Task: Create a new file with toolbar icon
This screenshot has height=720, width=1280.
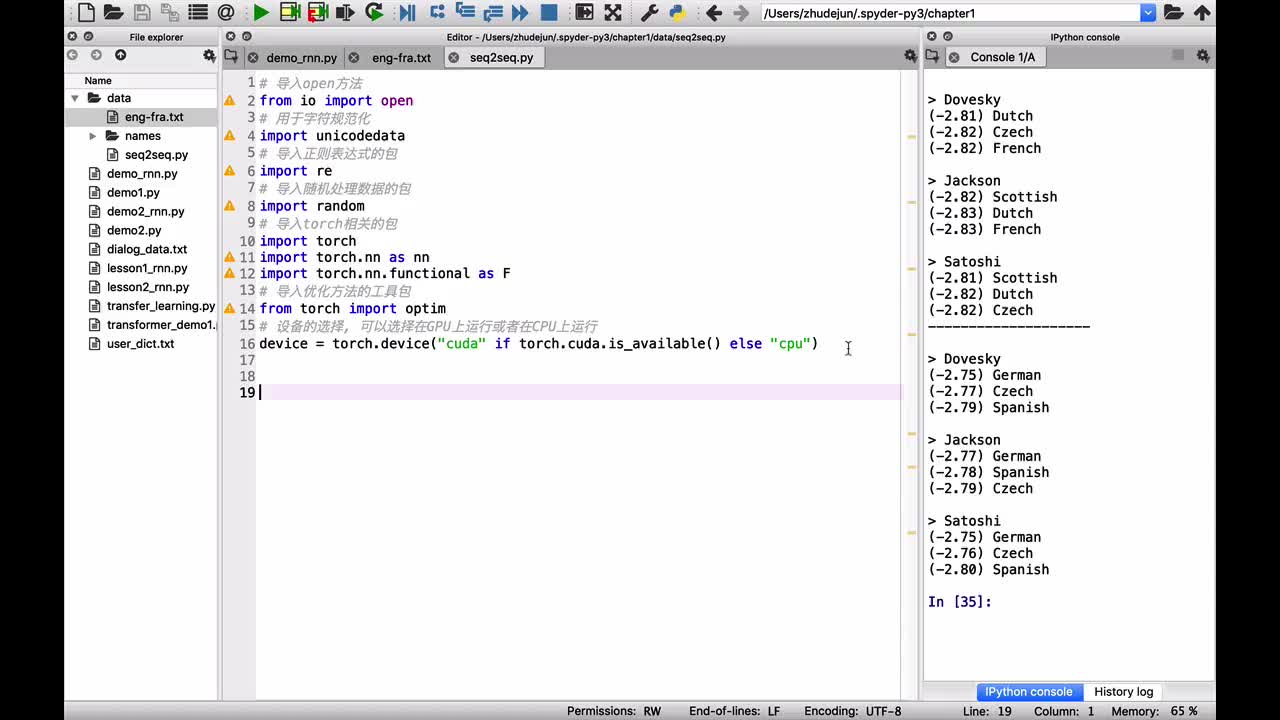Action: [x=86, y=13]
